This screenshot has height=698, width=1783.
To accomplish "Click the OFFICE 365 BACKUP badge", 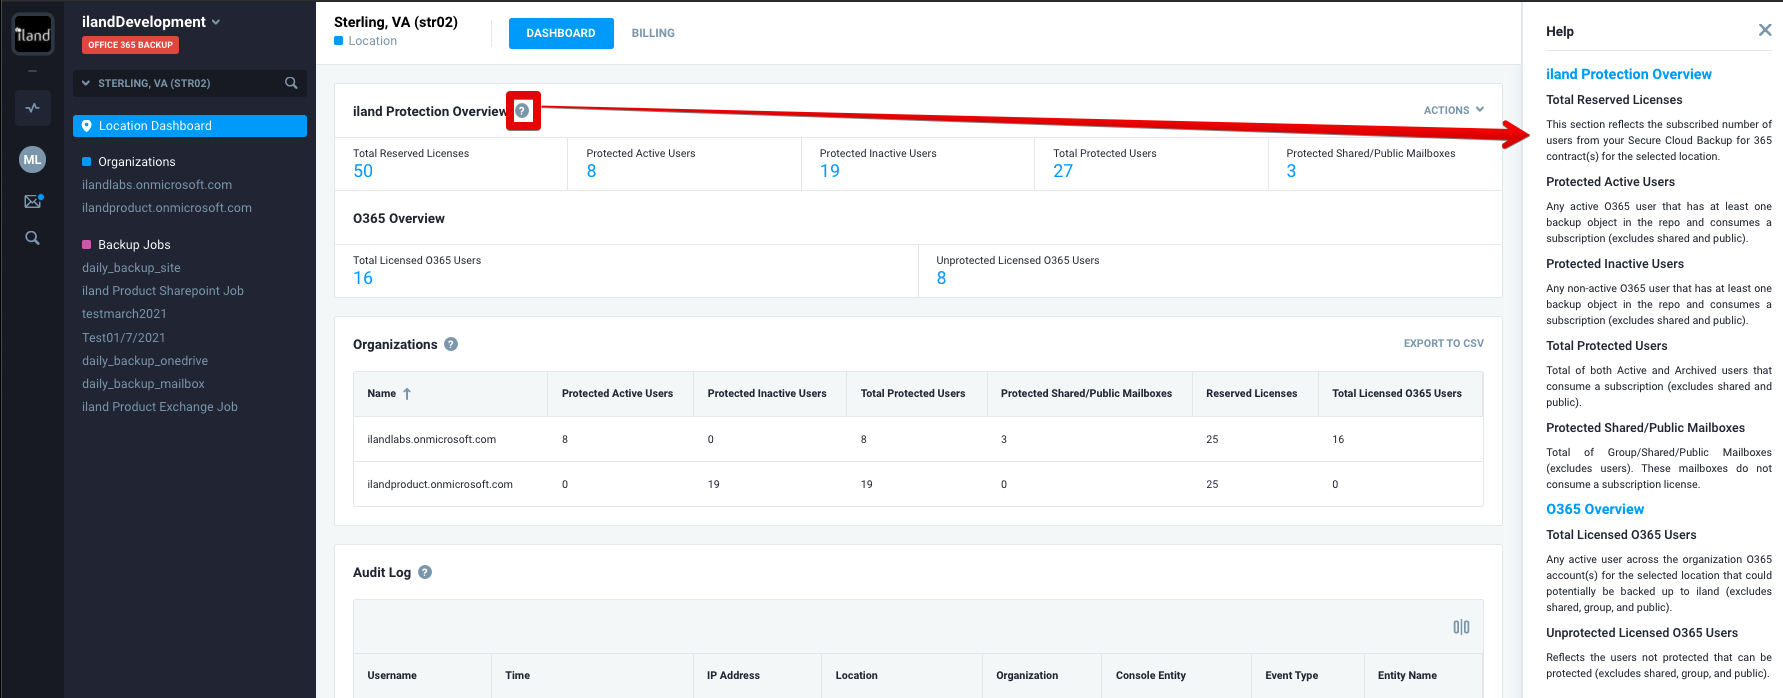I will [x=130, y=45].
